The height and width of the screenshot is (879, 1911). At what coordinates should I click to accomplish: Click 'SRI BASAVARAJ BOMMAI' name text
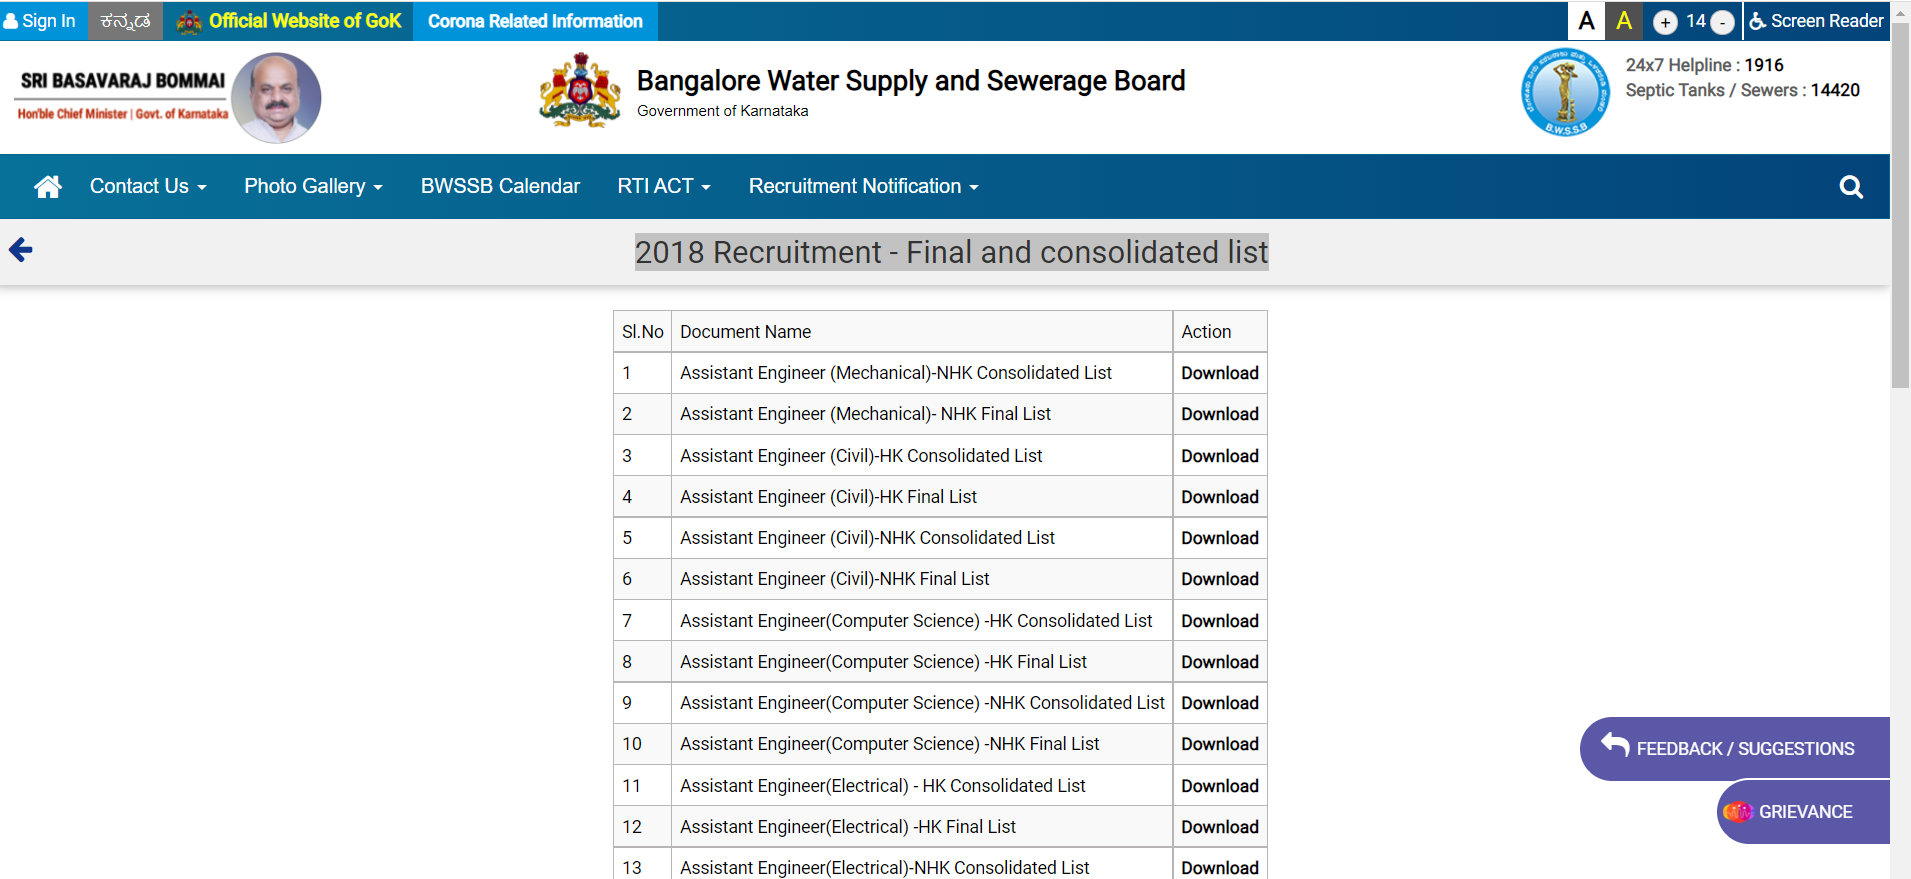(x=123, y=81)
